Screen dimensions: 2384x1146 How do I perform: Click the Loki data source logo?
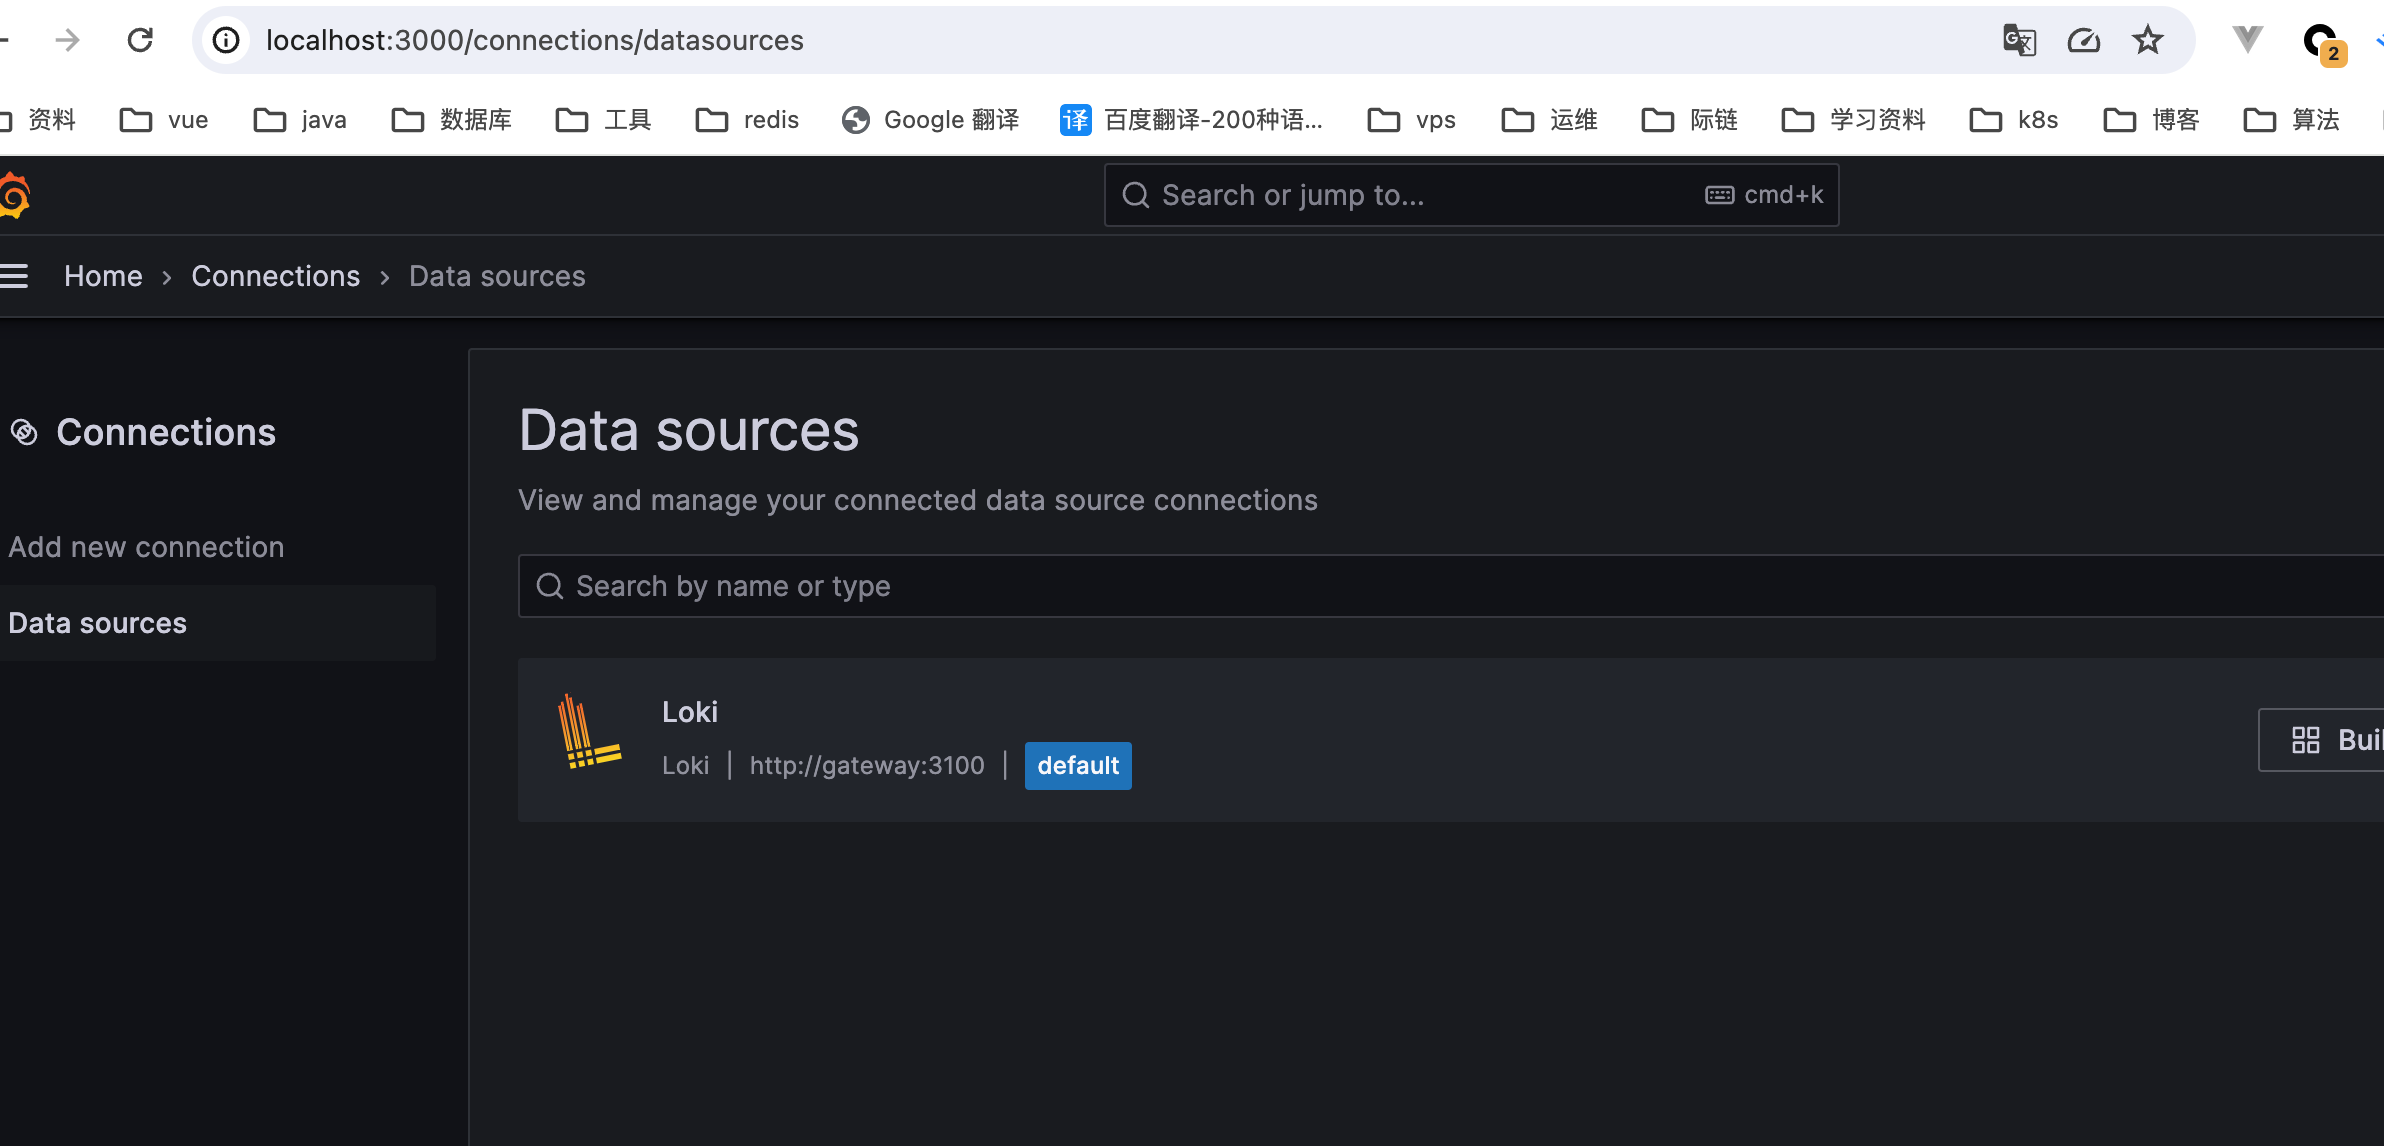coord(589,733)
